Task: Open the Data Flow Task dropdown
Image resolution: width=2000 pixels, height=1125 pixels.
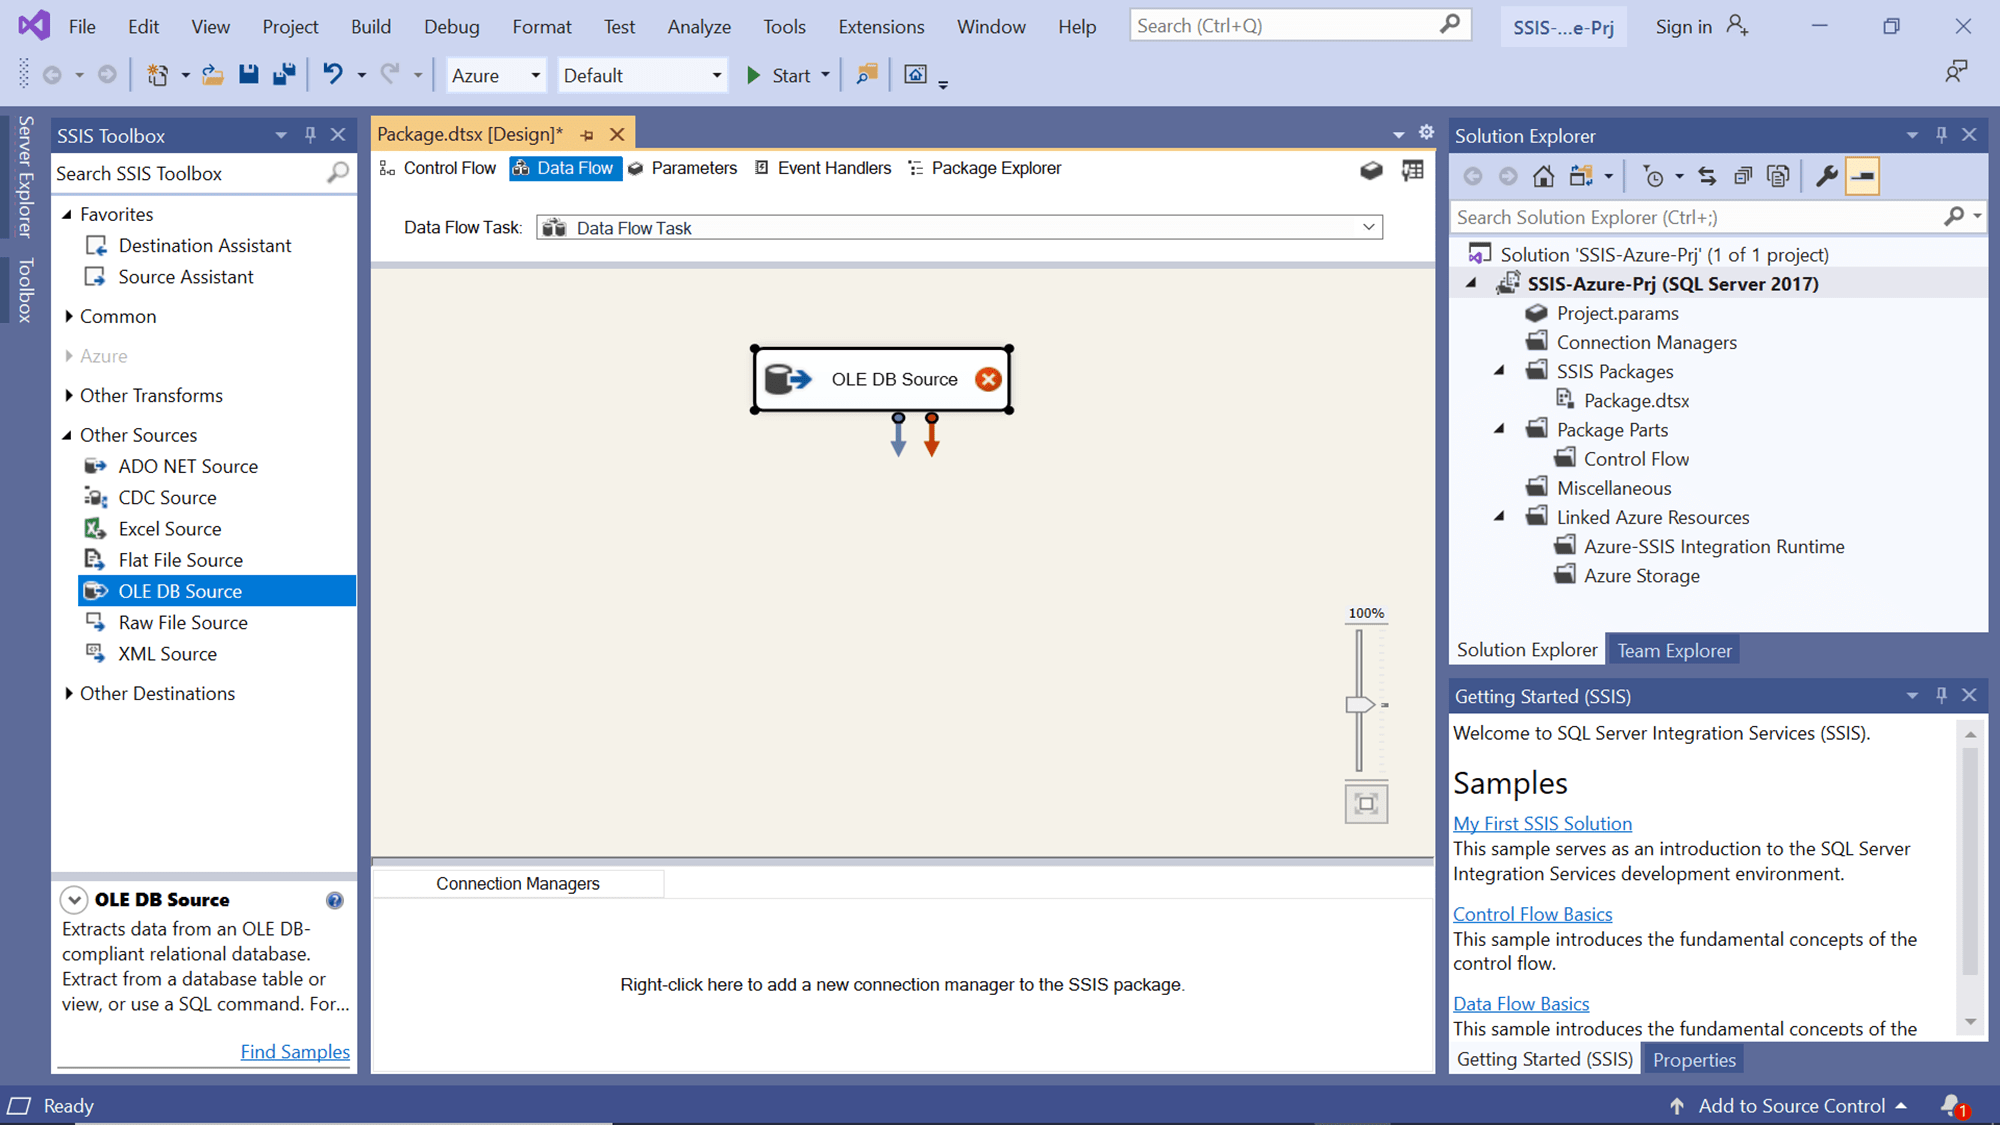Action: (1368, 228)
